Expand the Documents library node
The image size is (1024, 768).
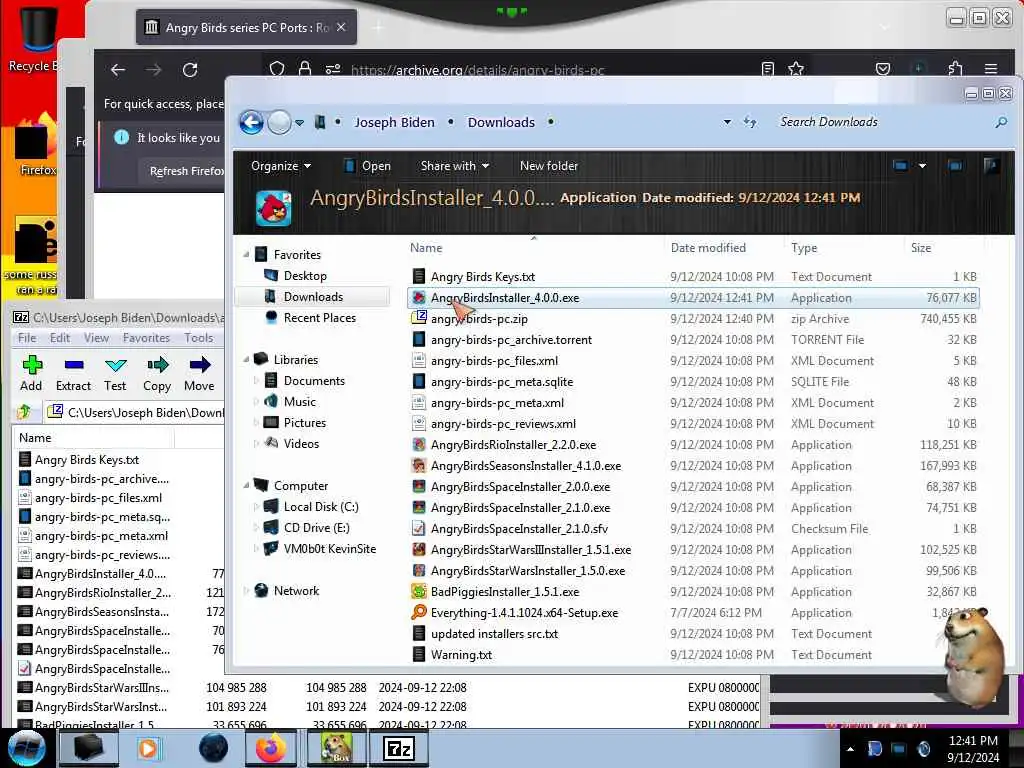coord(256,380)
